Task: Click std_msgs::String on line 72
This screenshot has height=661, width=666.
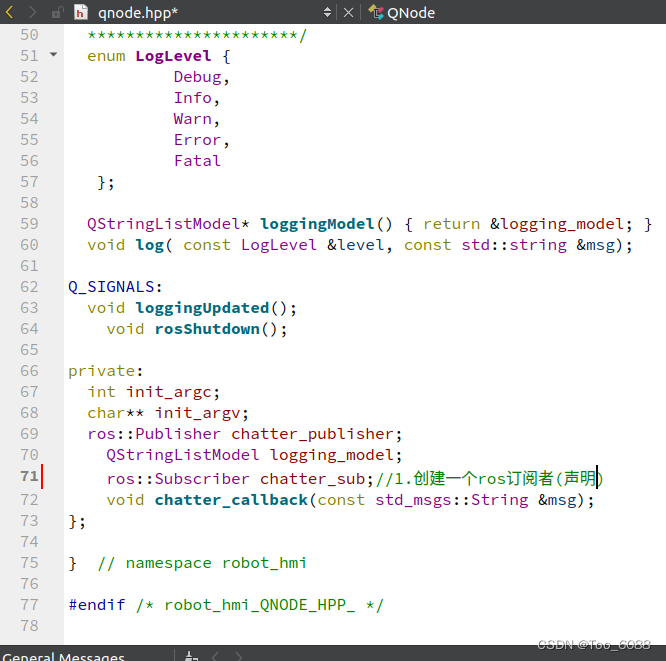Action: tap(452, 500)
